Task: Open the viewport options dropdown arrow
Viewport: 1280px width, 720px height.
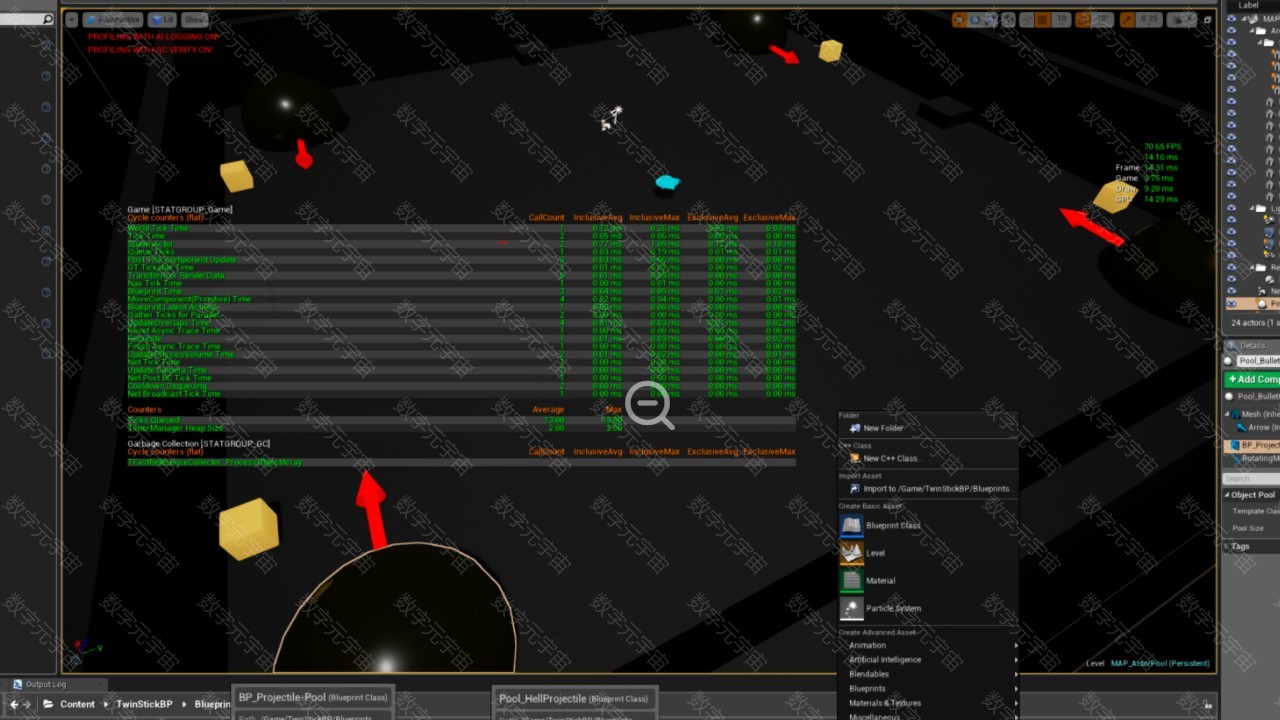Action: pos(71,19)
